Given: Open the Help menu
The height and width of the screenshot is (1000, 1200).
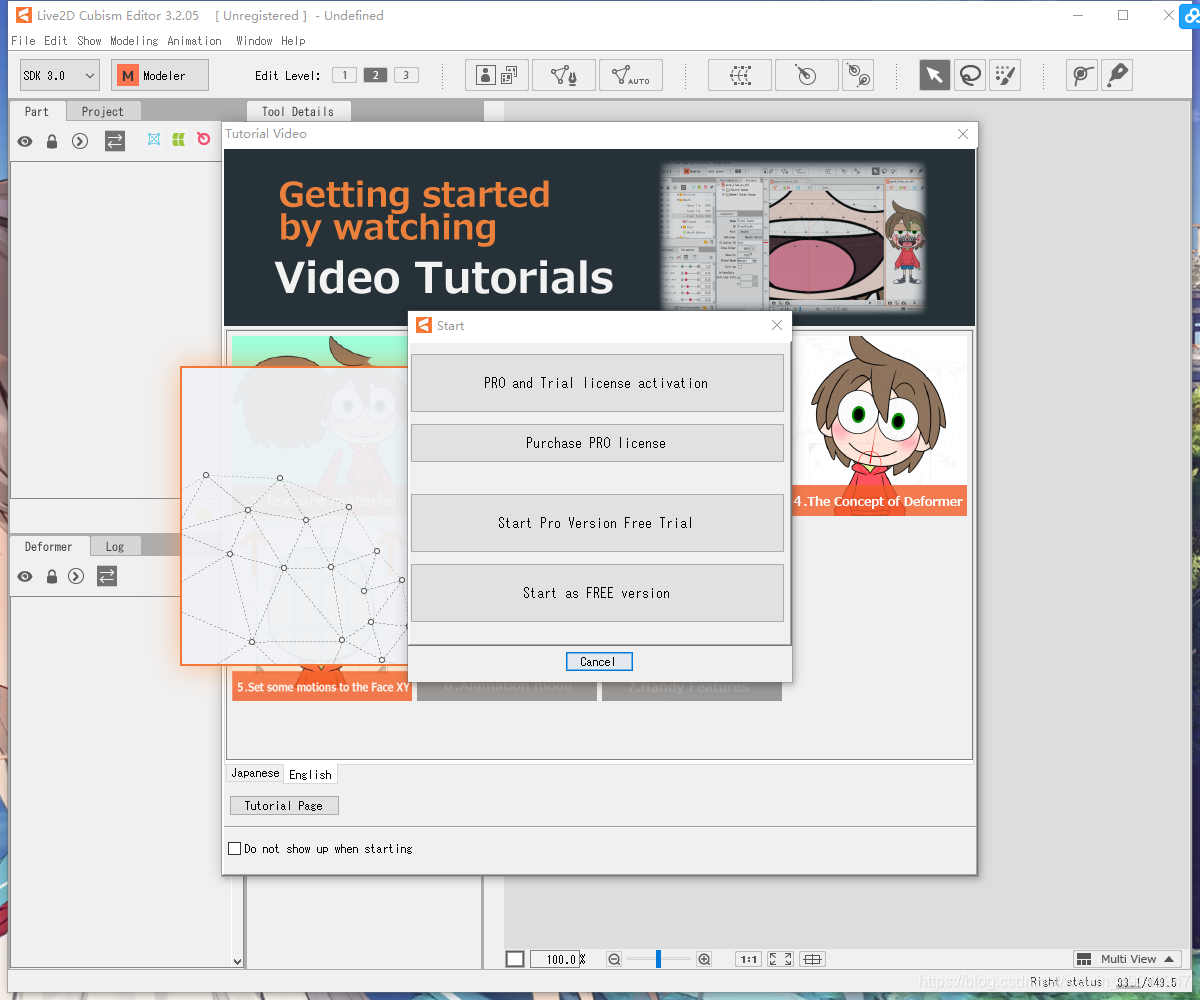Looking at the screenshot, I should coord(293,41).
